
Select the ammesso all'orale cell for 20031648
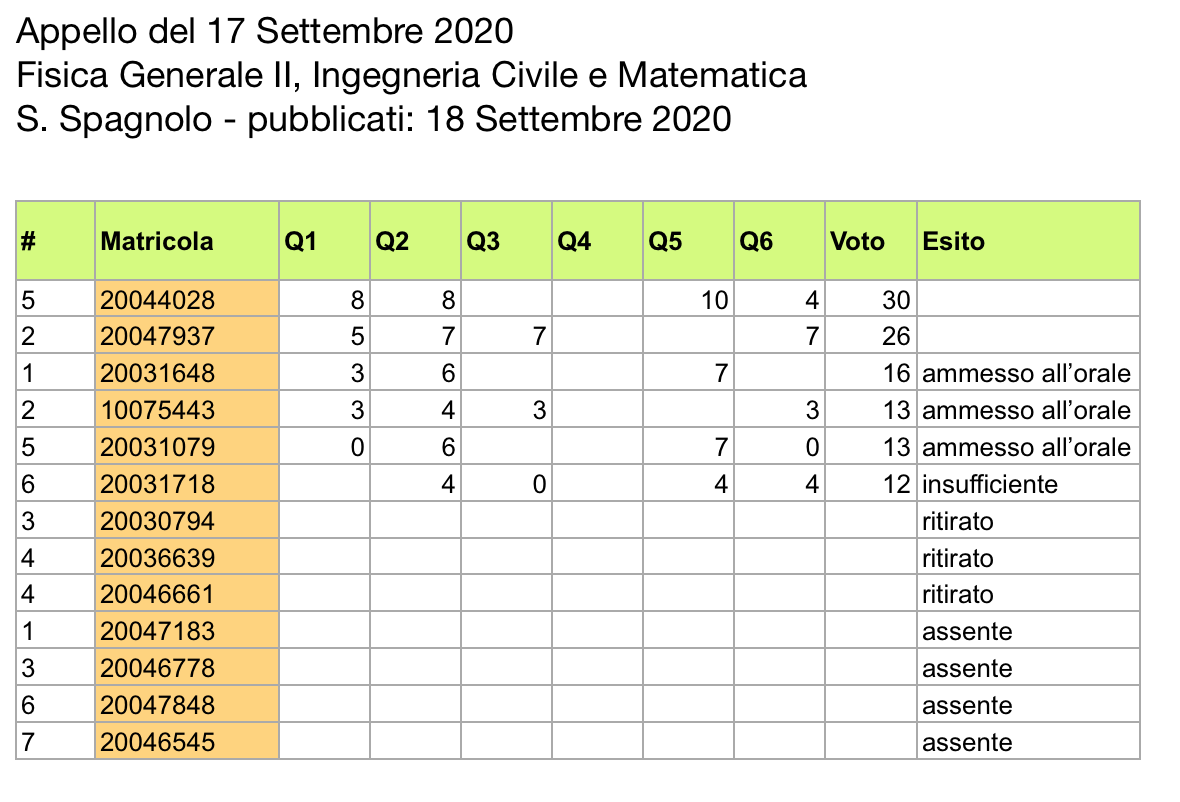(x=1027, y=373)
